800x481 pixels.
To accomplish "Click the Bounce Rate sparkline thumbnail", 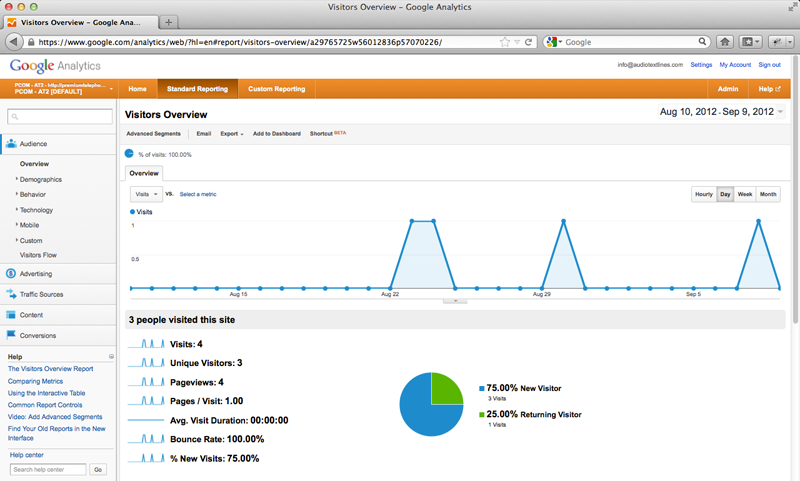I will click(x=146, y=439).
